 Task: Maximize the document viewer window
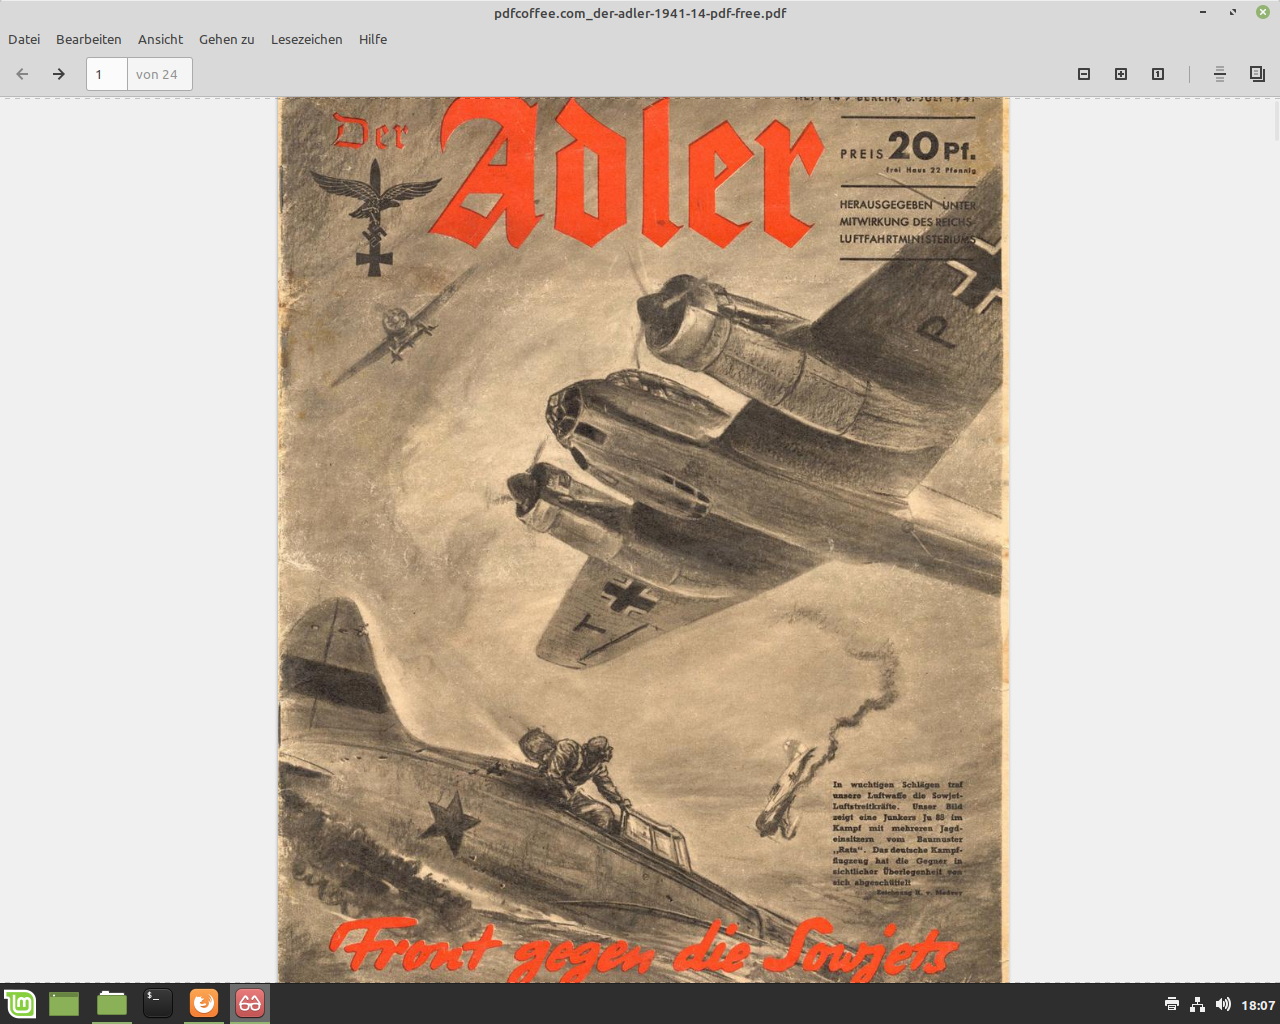[1233, 12]
